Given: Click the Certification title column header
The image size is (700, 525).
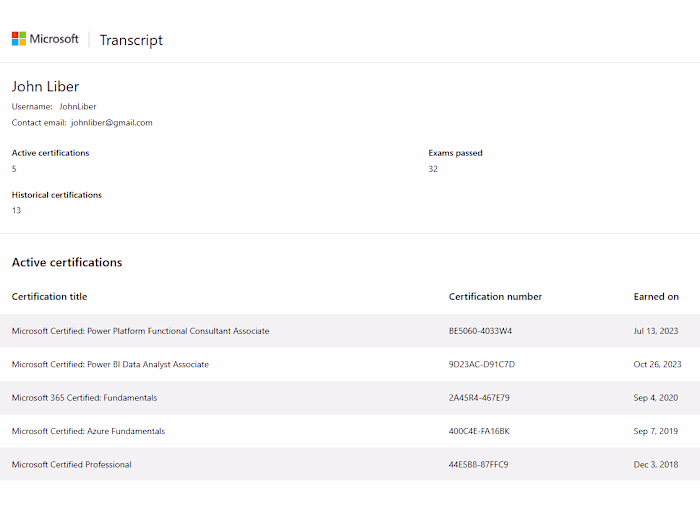Looking at the screenshot, I should point(49,297).
